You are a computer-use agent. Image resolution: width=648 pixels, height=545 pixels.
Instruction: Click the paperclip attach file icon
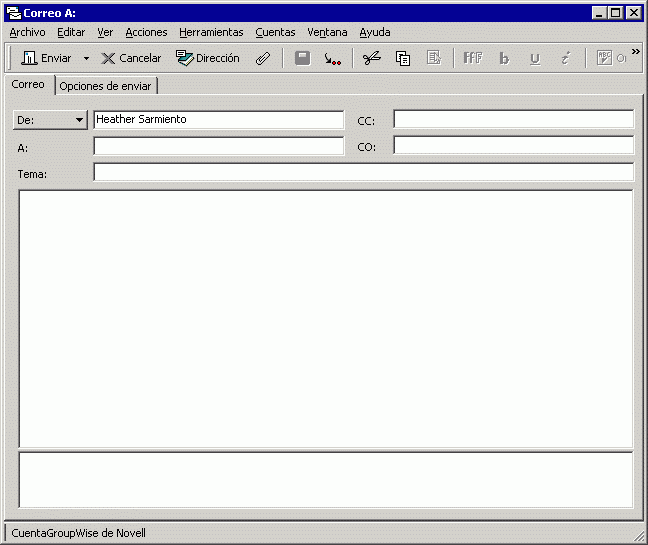coord(263,58)
